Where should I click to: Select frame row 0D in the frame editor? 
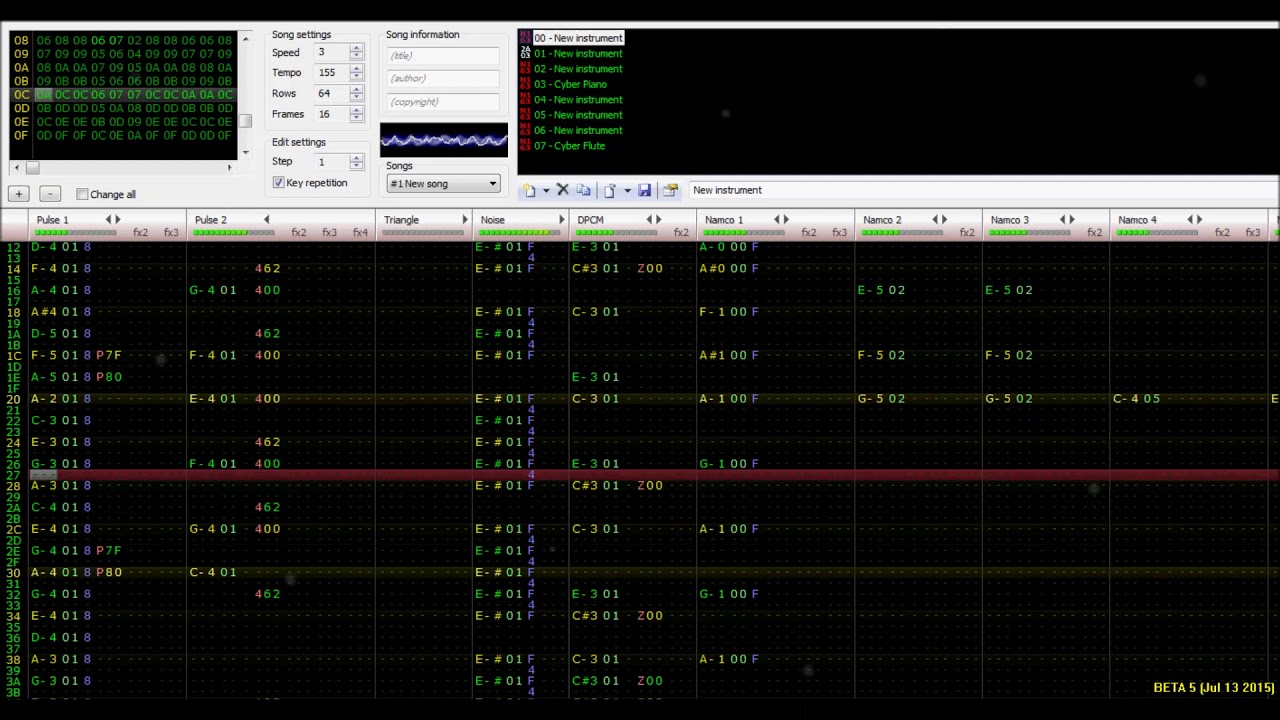(x=122, y=108)
